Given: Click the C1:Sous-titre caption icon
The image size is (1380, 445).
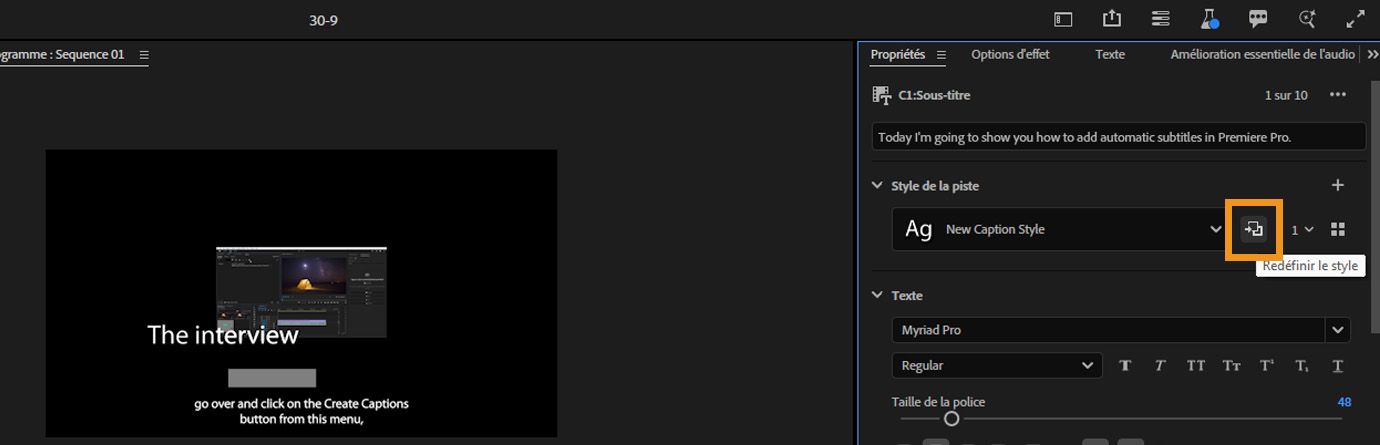Looking at the screenshot, I should point(881,95).
